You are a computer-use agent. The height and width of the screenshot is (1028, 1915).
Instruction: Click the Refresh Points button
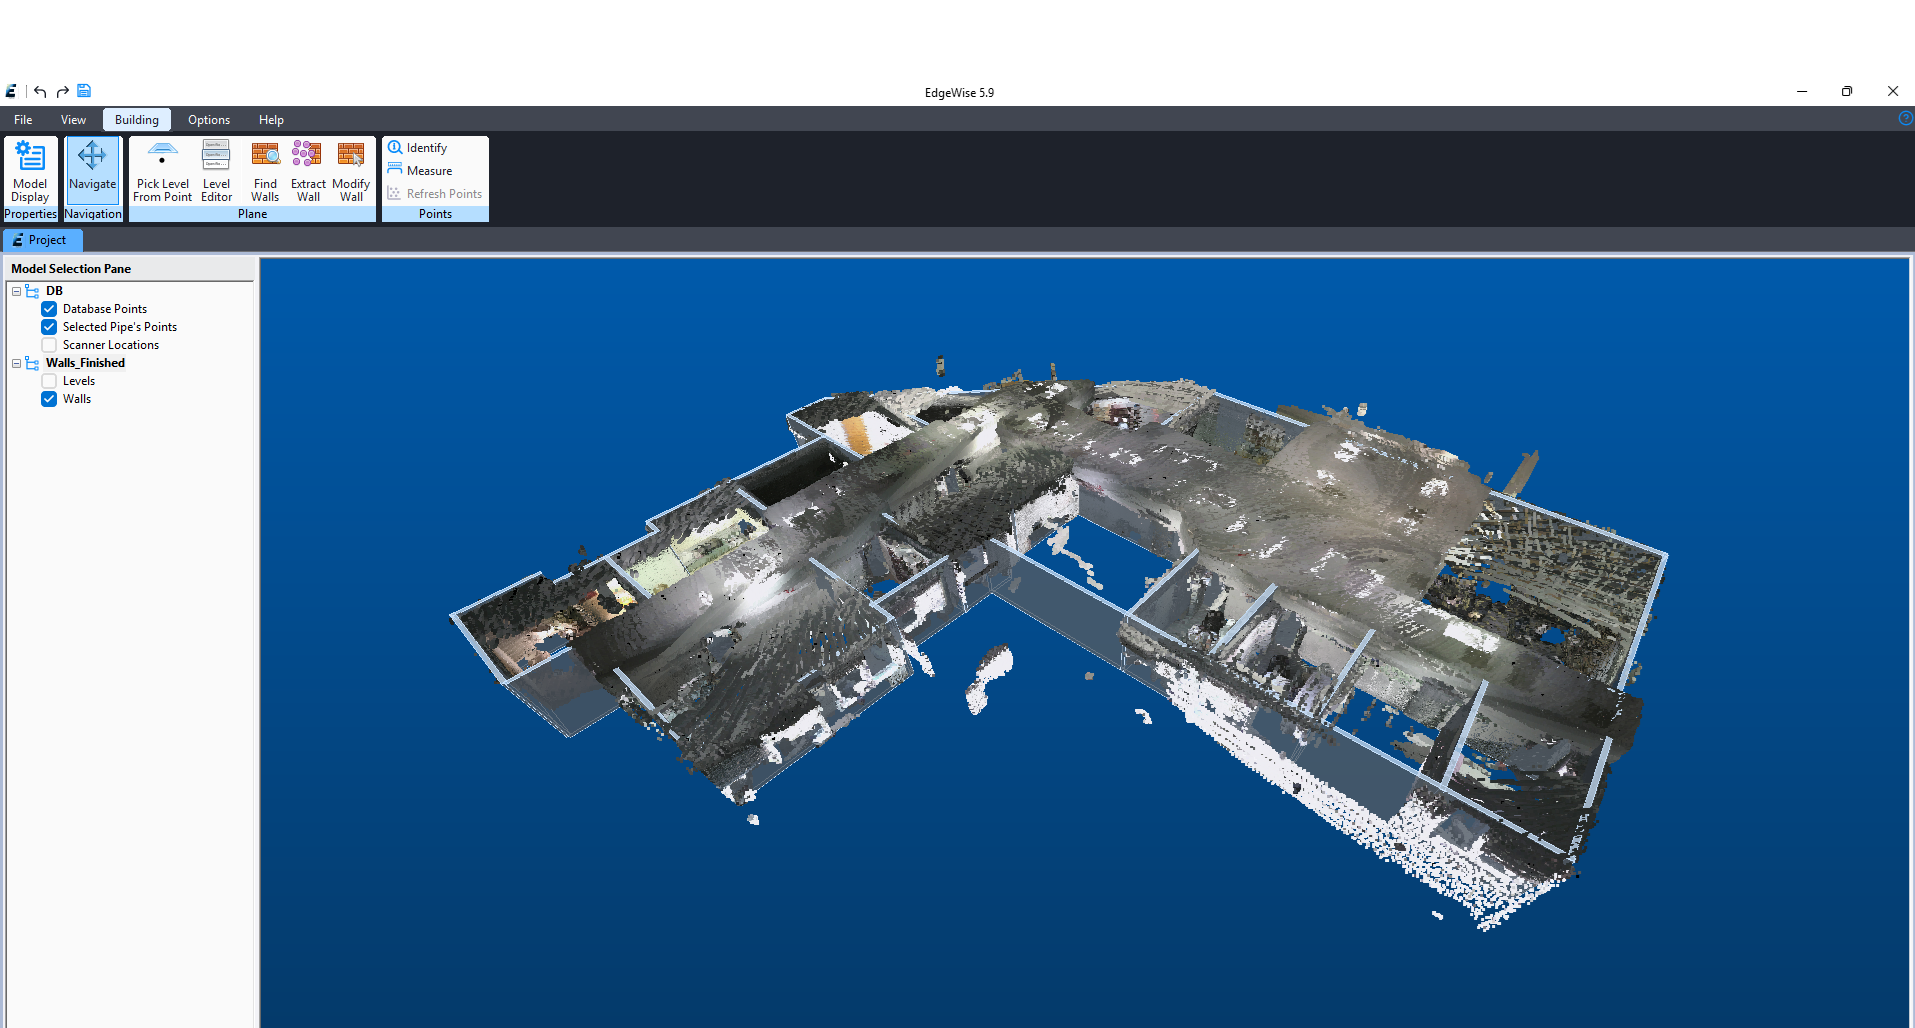[x=435, y=194]
